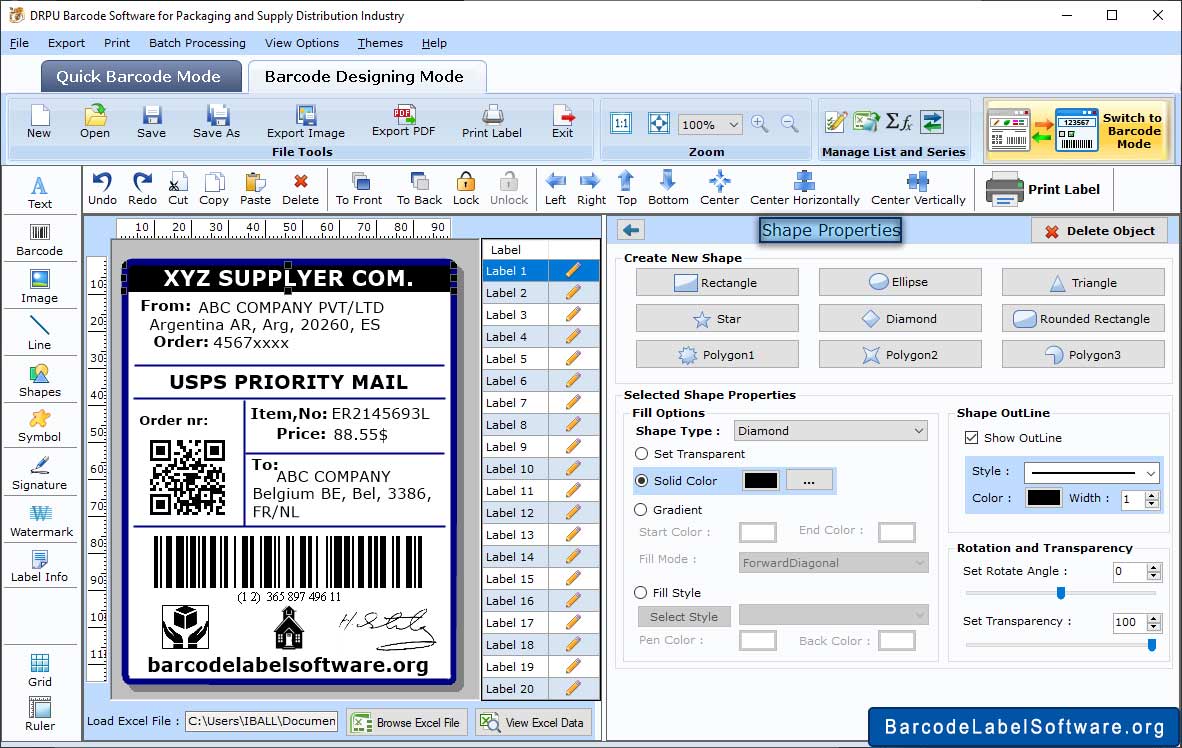The height and width of the screenshot is (748, 1182).
Task: Edit Label 10 with its pencil icon
Action: coord(573,468)
